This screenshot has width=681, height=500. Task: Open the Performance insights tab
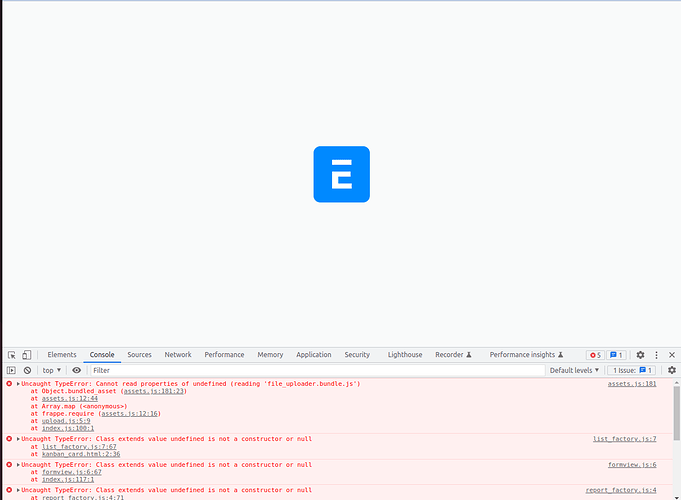526,355
